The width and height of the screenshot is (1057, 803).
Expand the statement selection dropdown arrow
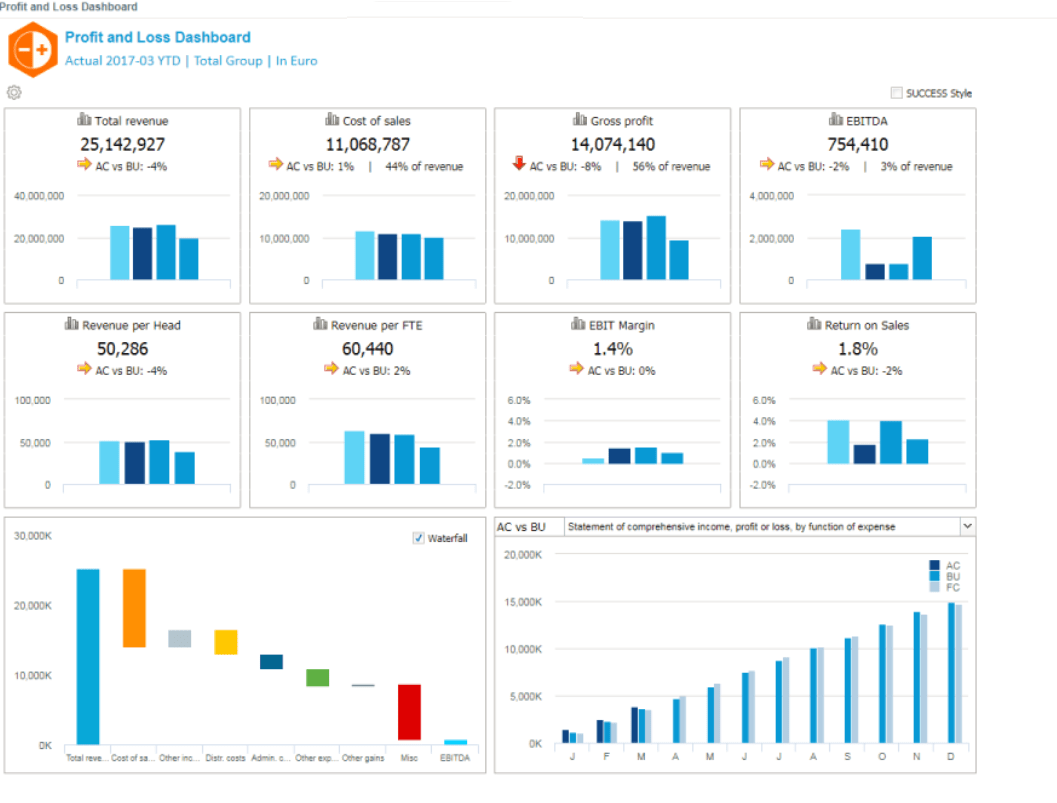coord(966,526)
